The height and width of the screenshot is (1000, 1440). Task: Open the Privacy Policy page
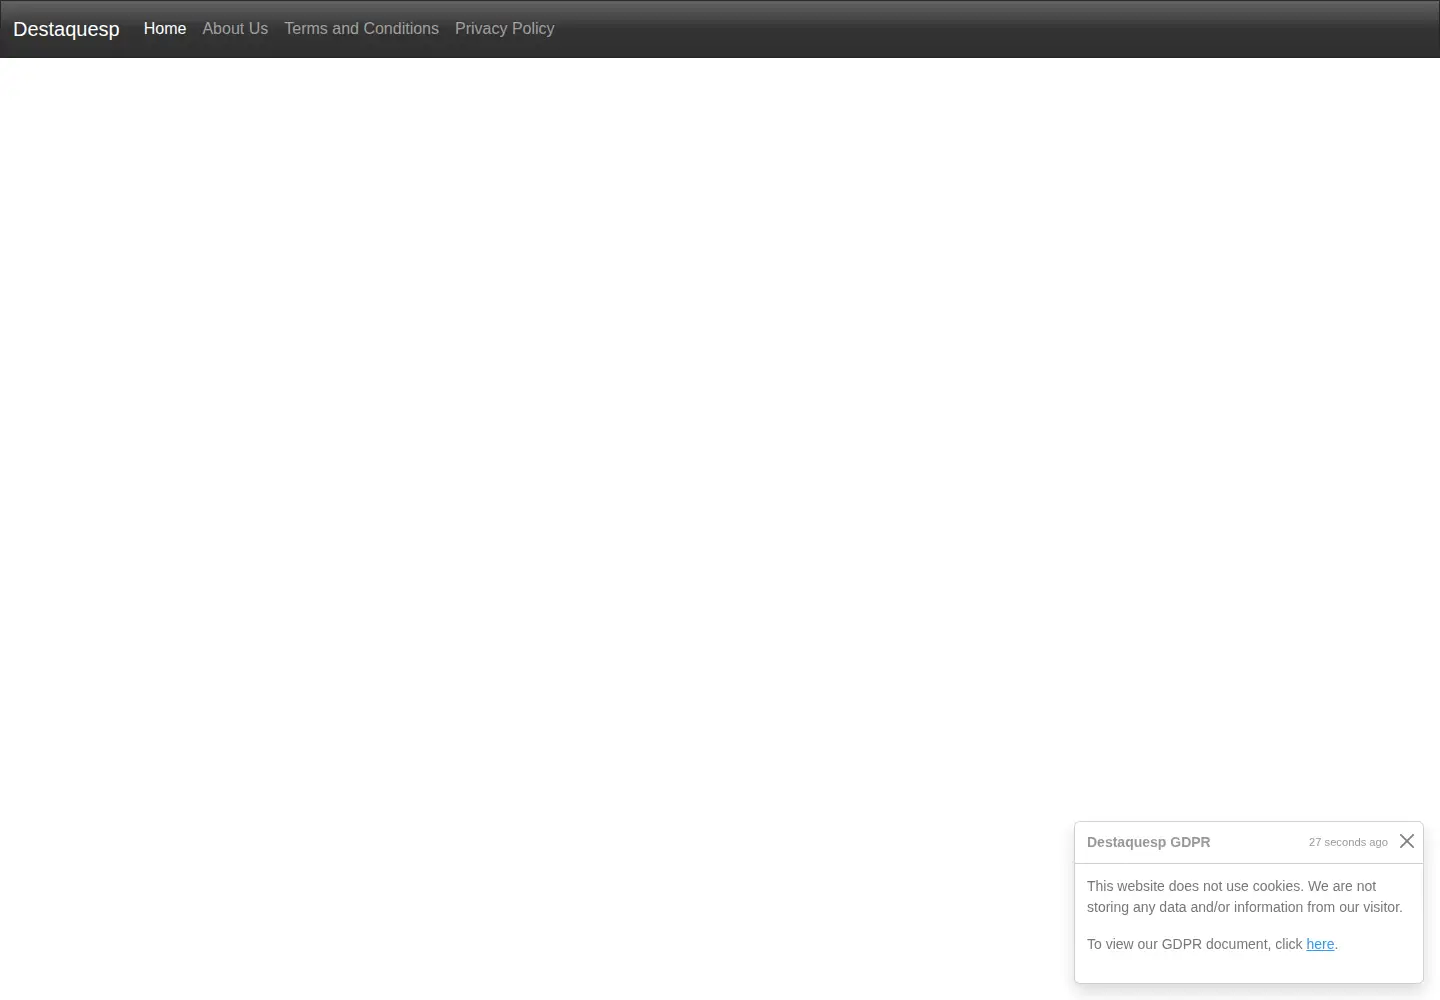point(504,29)
